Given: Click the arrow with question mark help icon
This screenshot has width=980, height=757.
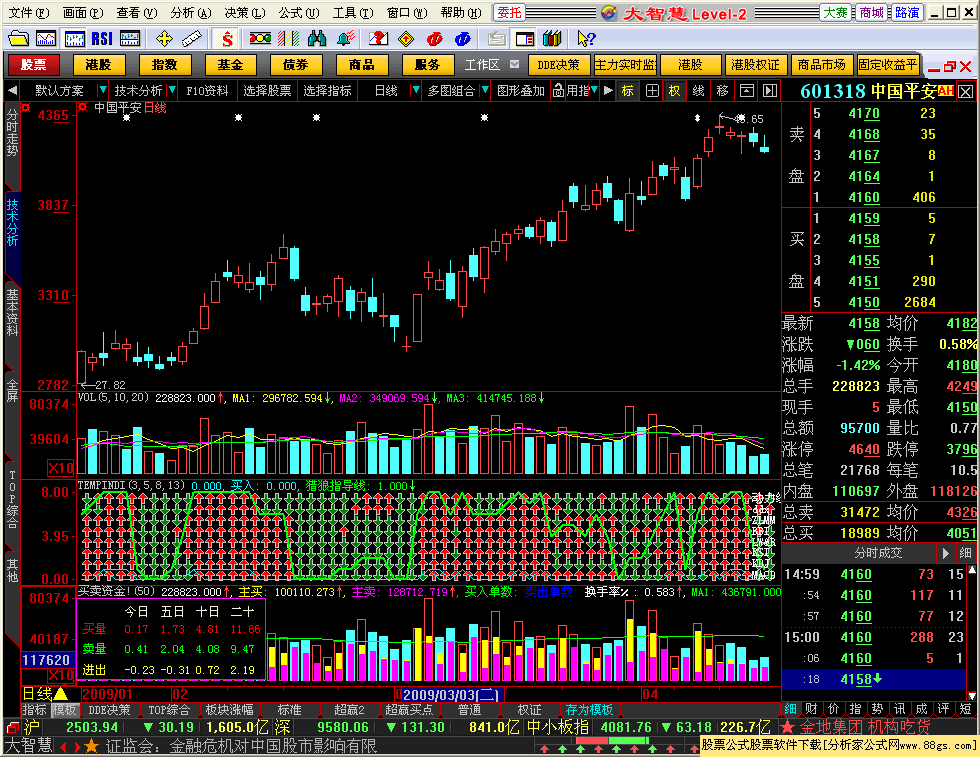Looking at the screenshot, I should pyautogui.click(x=586, y=39).
